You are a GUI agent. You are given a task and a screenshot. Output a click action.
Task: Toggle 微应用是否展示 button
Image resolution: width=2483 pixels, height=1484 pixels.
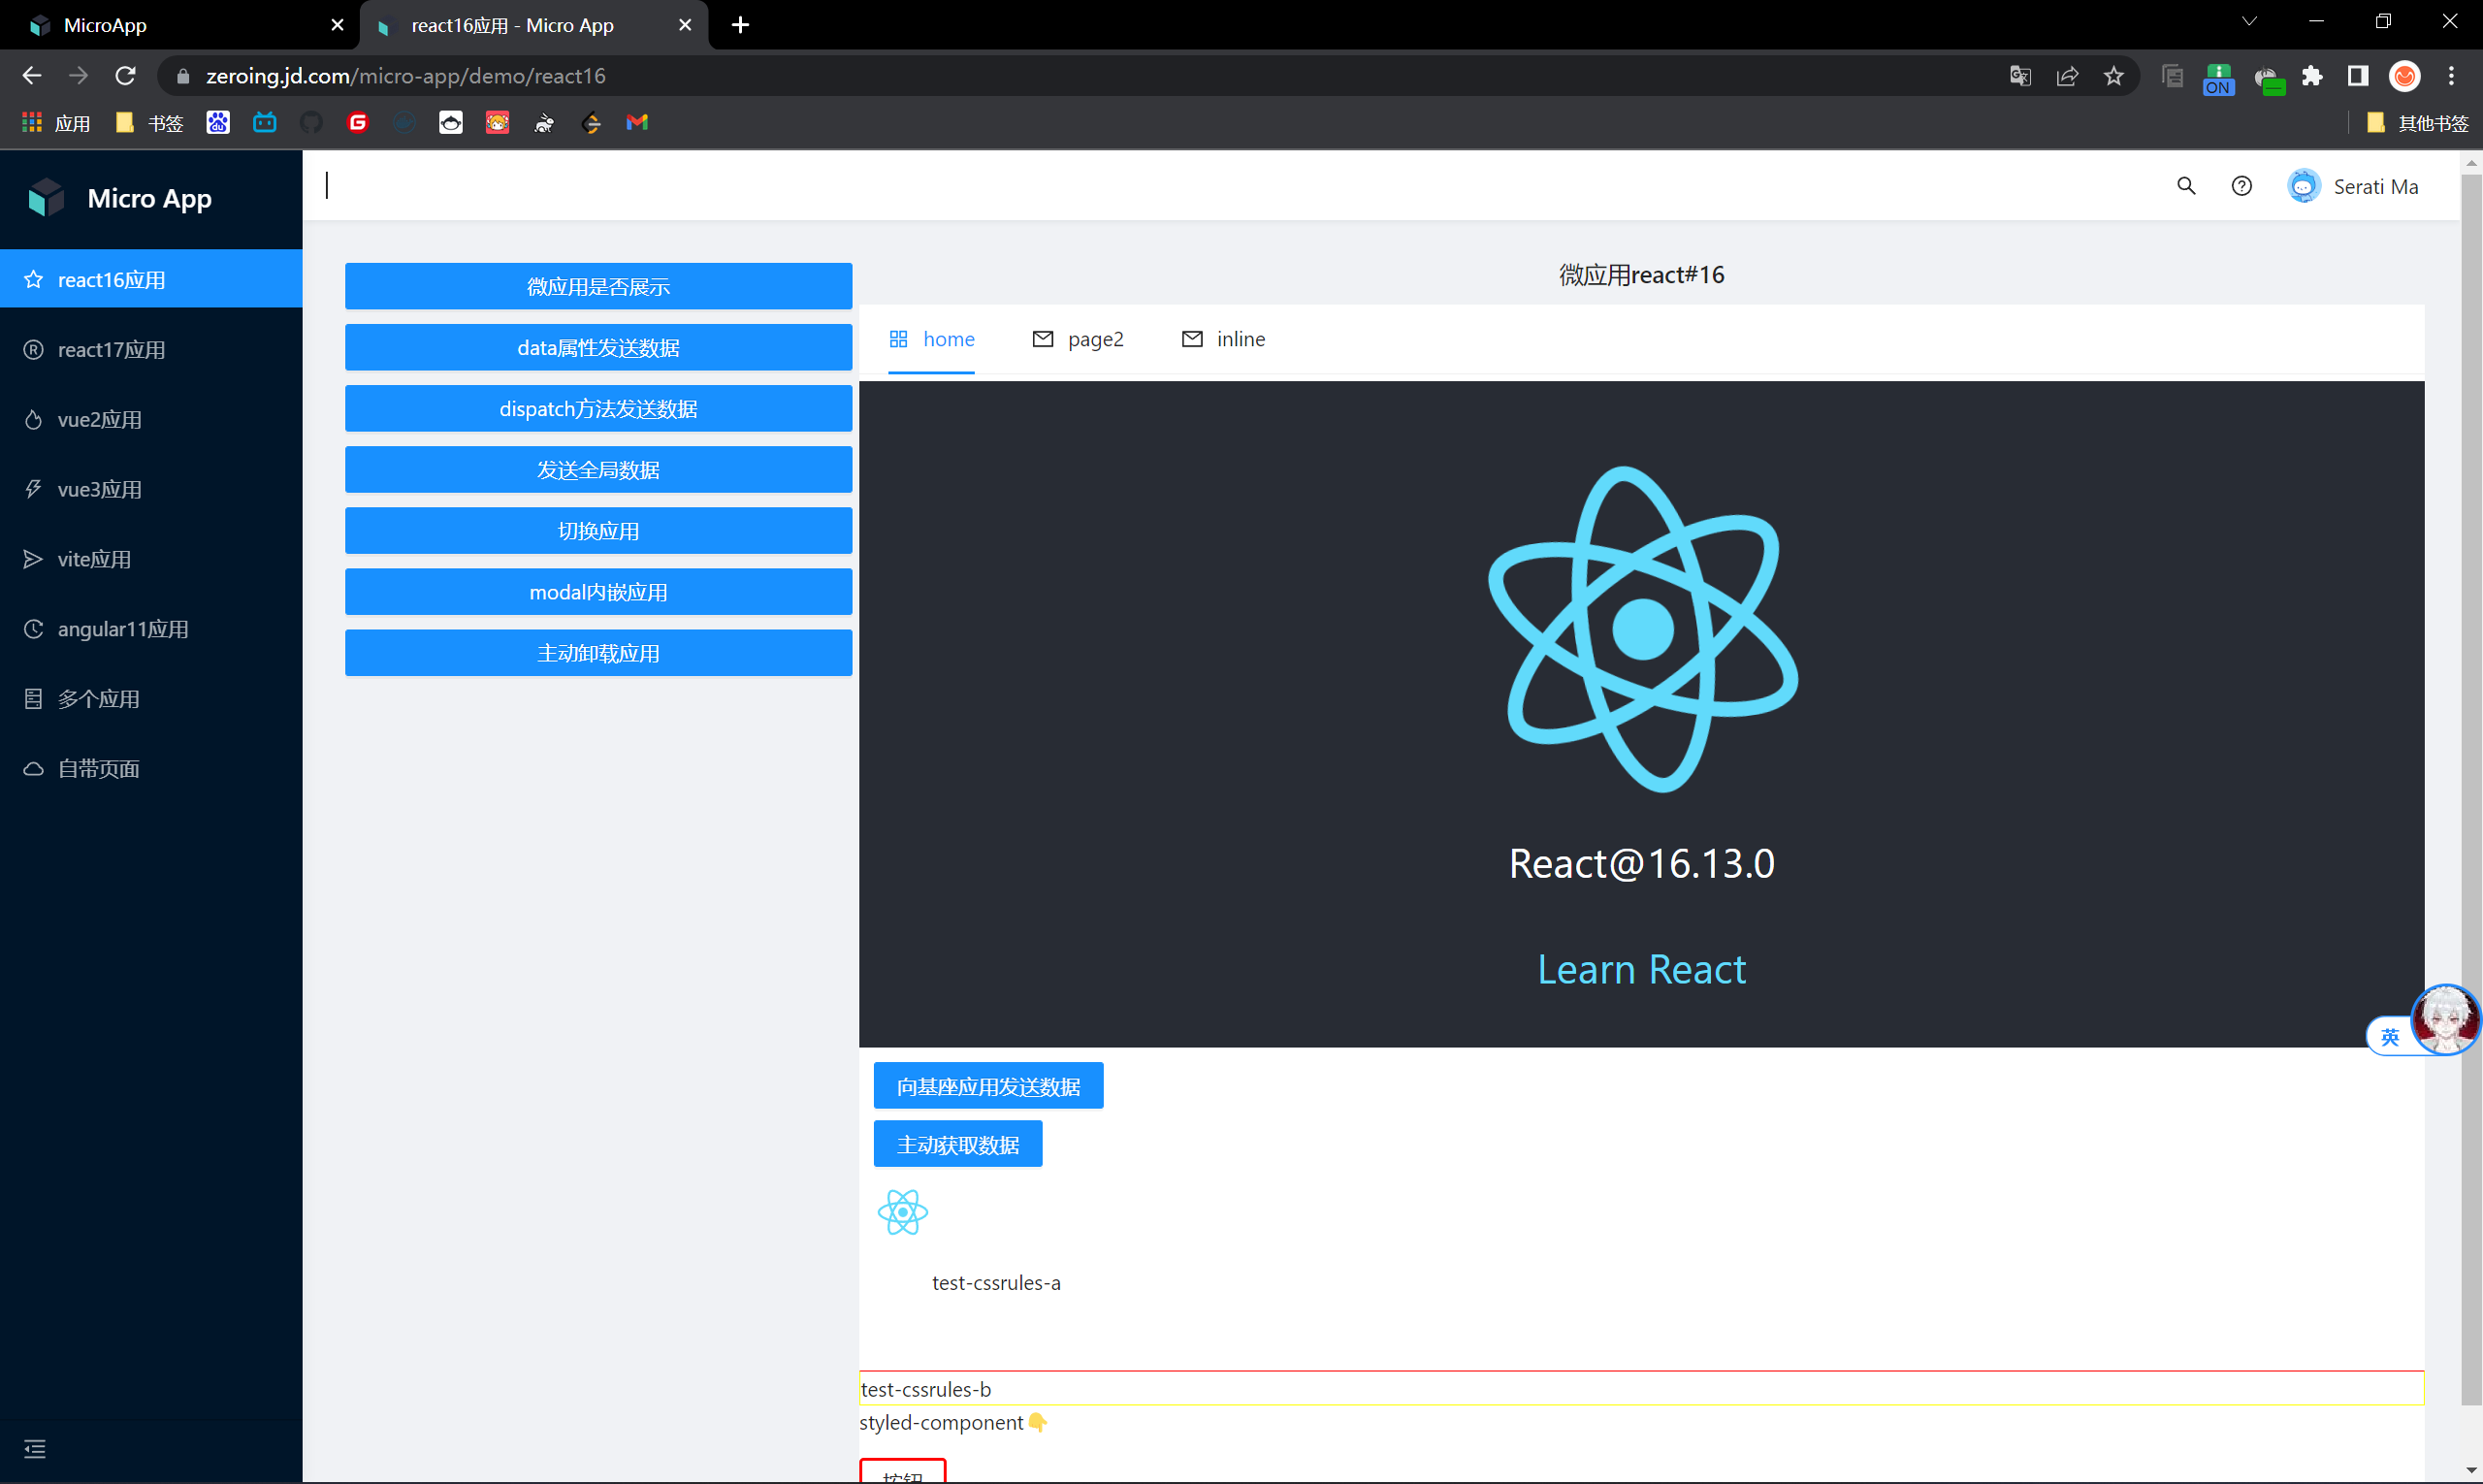click(x=598, y=287)
